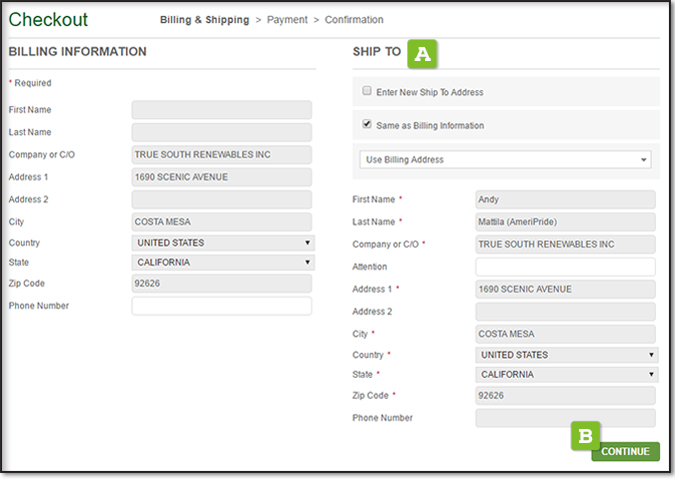Click the shipping Last Name field
675x480 pixels.
click(565, 222)
